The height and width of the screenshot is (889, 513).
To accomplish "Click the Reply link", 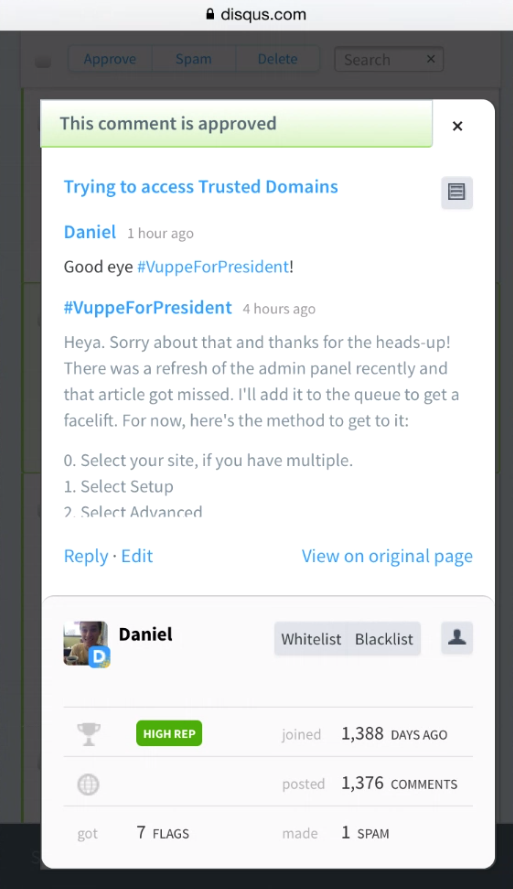I will coord(86,556).
